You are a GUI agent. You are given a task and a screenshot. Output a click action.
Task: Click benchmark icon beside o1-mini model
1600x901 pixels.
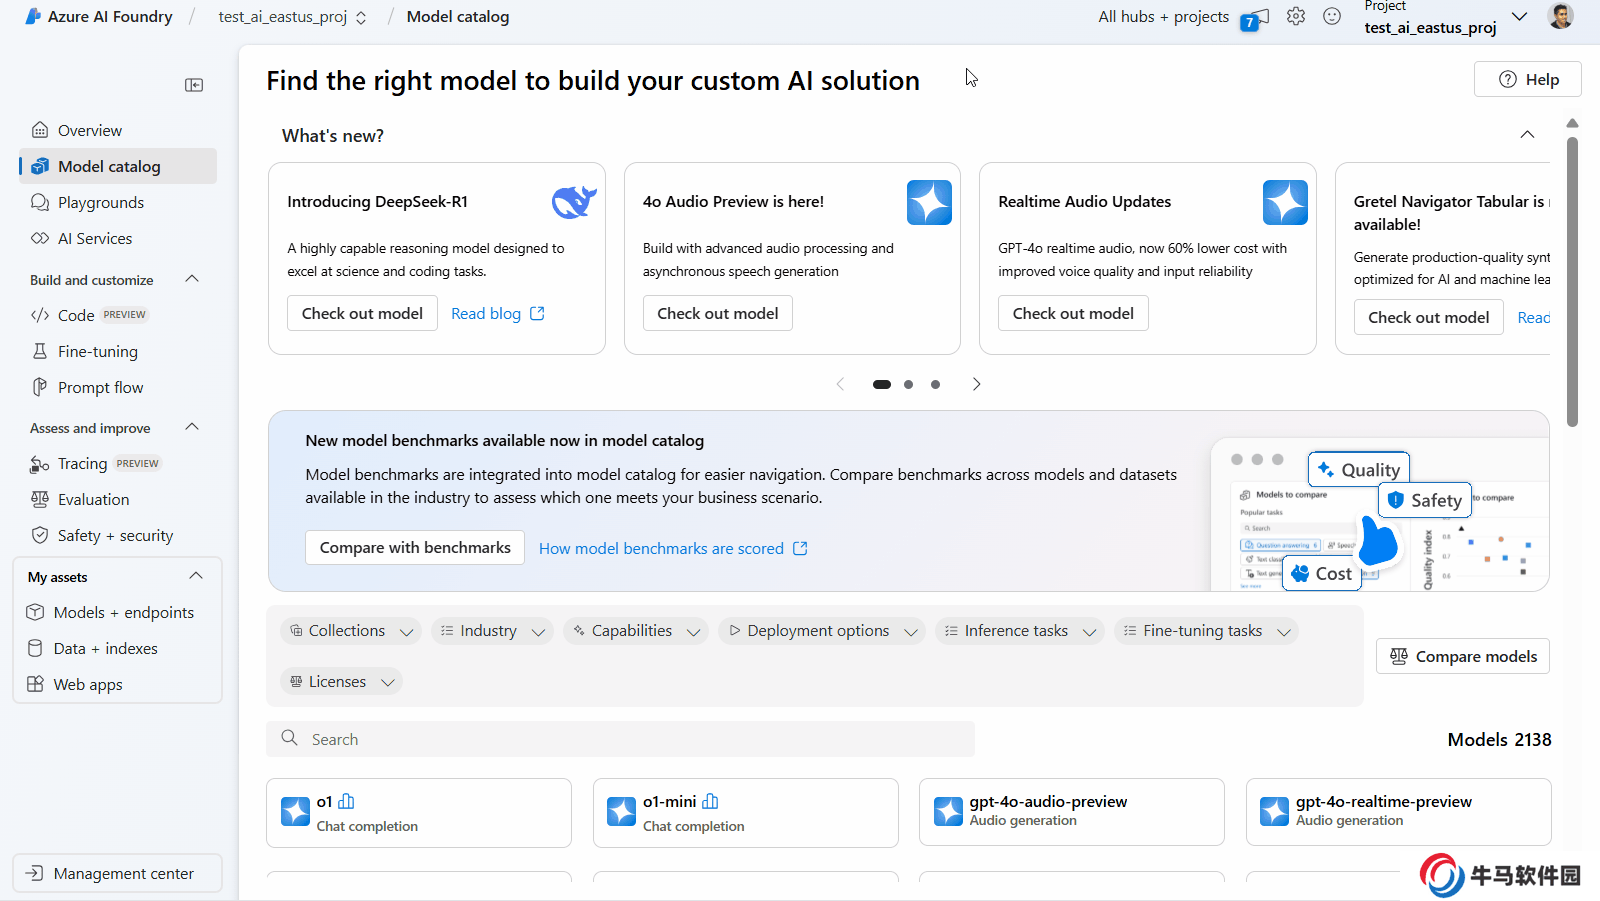(711, 802)
